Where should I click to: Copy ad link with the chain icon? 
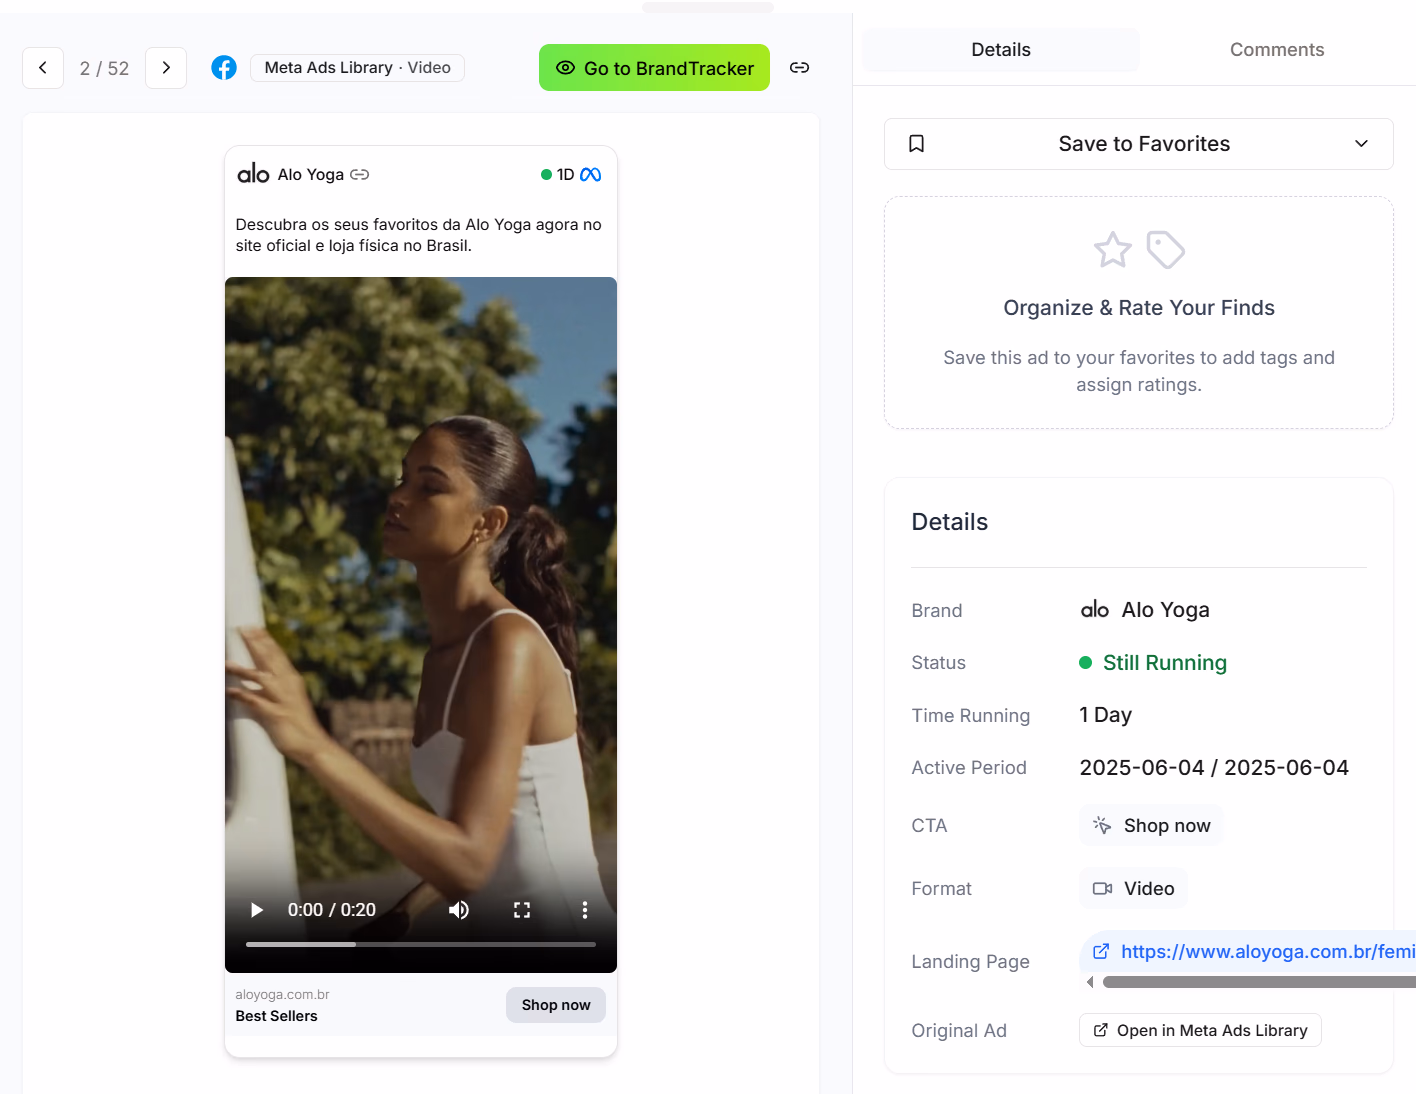coord(799,68)
